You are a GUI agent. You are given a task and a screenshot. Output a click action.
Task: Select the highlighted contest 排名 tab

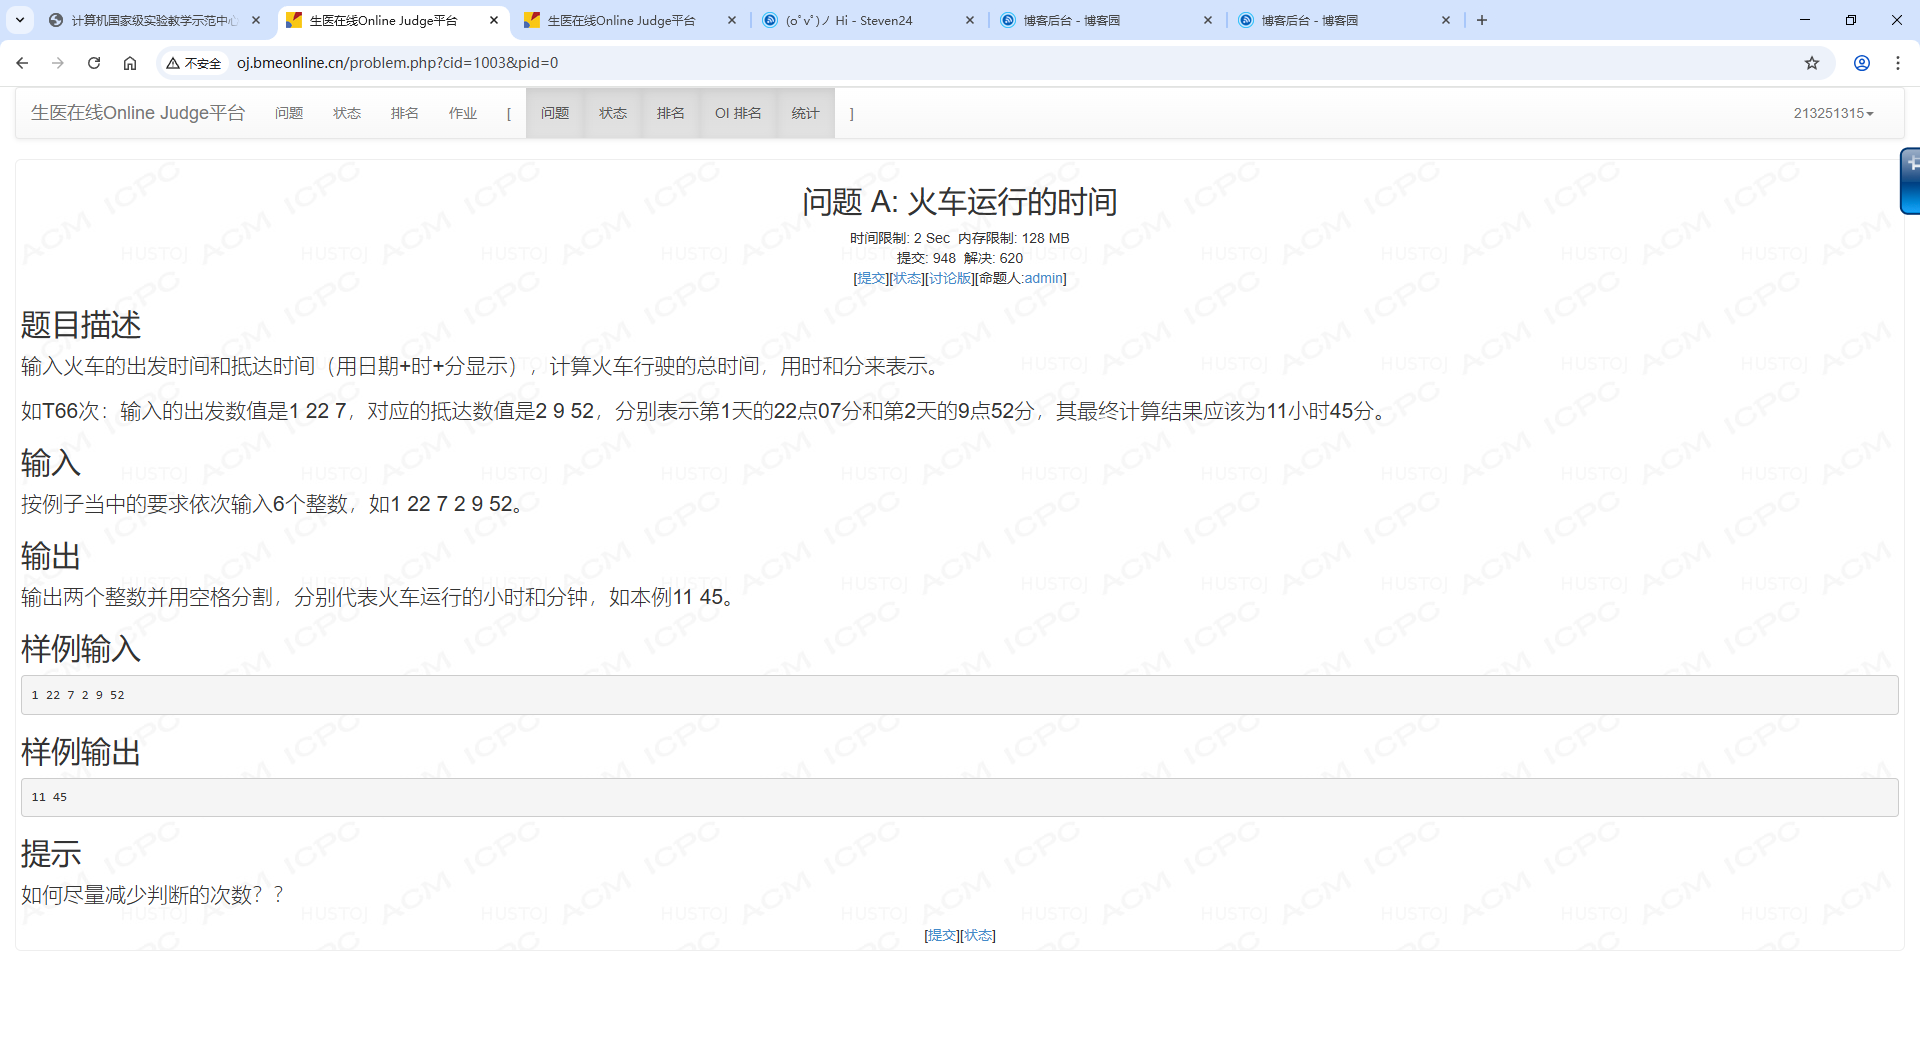(671, 113)
